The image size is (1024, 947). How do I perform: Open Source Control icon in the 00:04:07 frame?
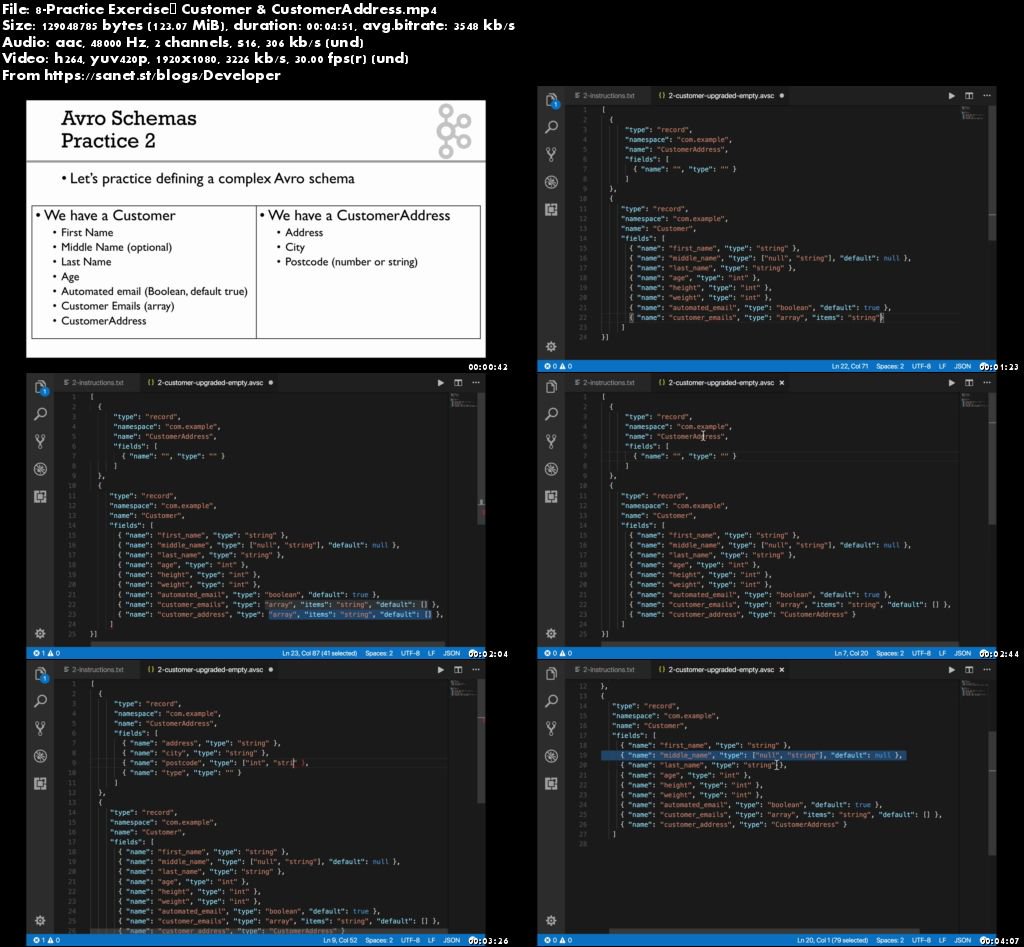click(x=552, y=728)
